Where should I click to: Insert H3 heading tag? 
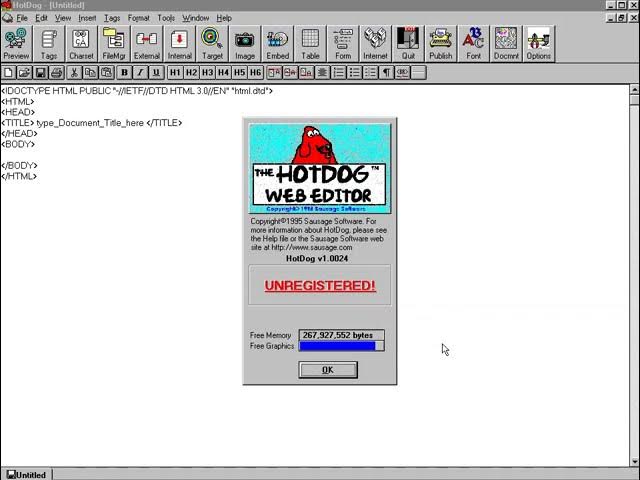[x=207, y=73]
